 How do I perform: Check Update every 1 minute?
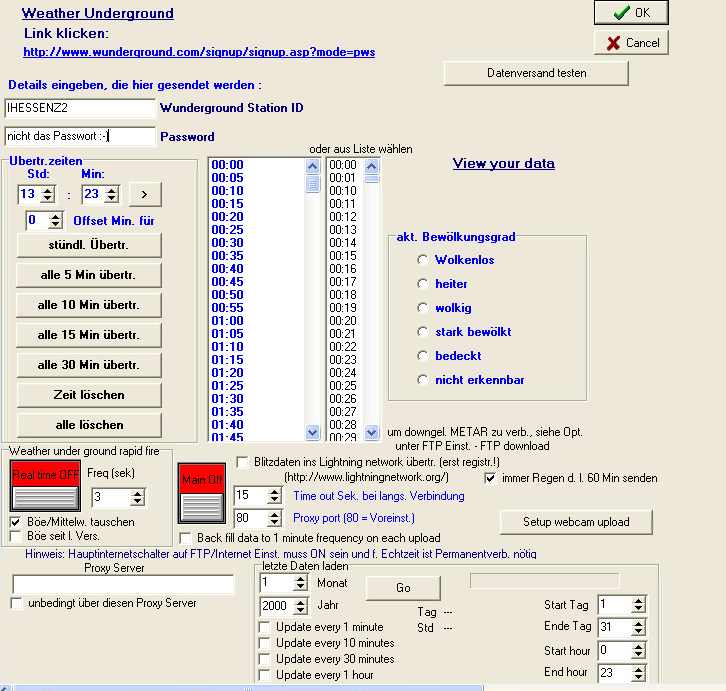pyautogui.click(x=264, y=627)
